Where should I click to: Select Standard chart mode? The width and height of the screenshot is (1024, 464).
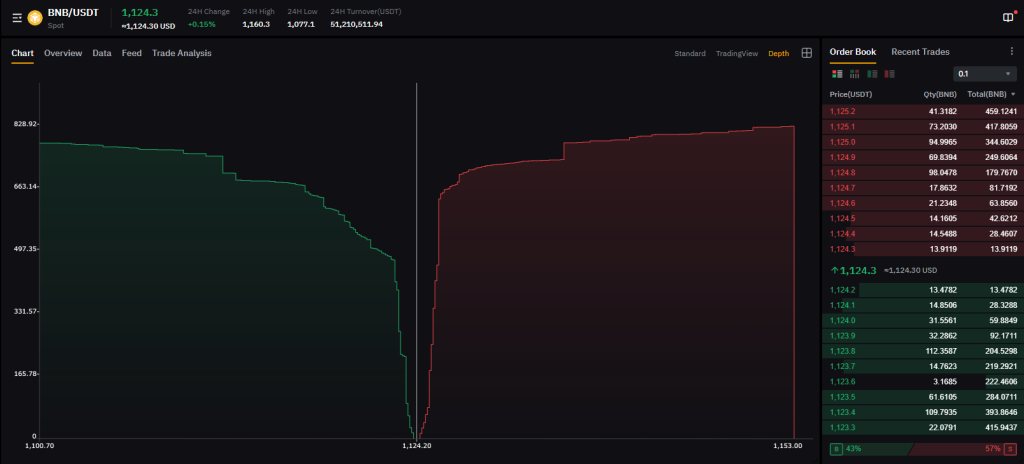point(690,54)
